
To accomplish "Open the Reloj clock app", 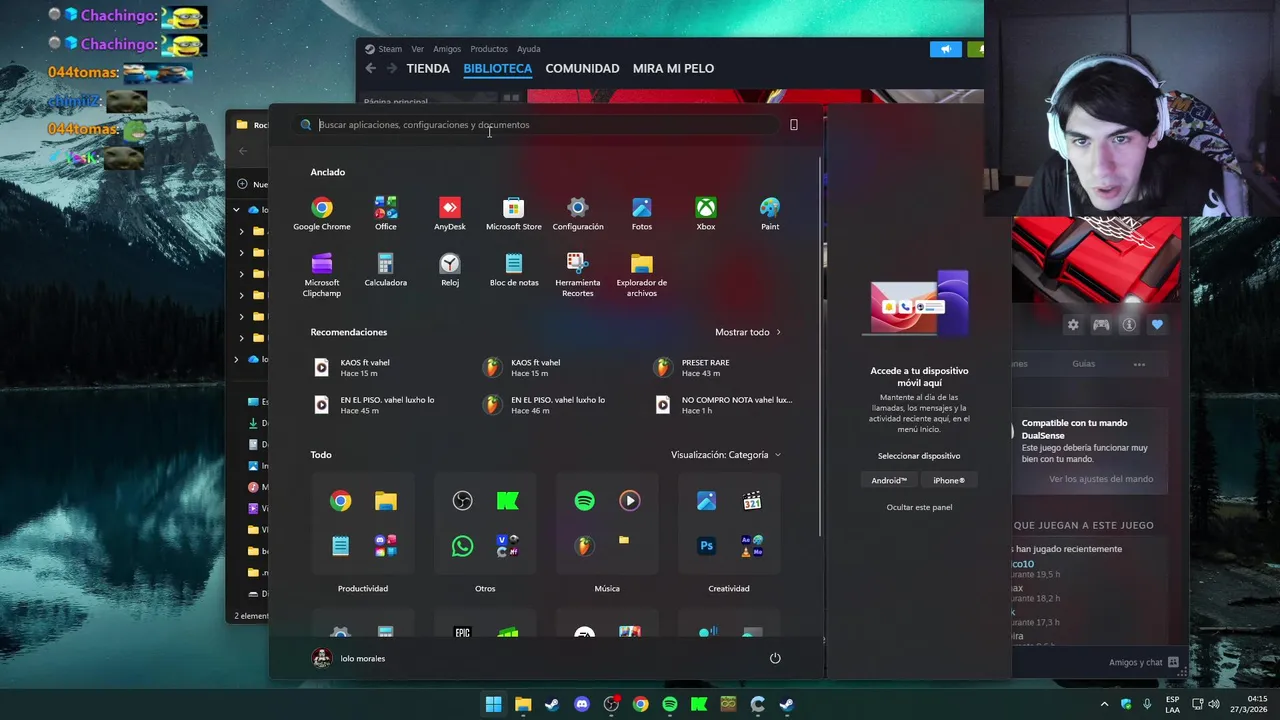I will (x=450, y=270).
